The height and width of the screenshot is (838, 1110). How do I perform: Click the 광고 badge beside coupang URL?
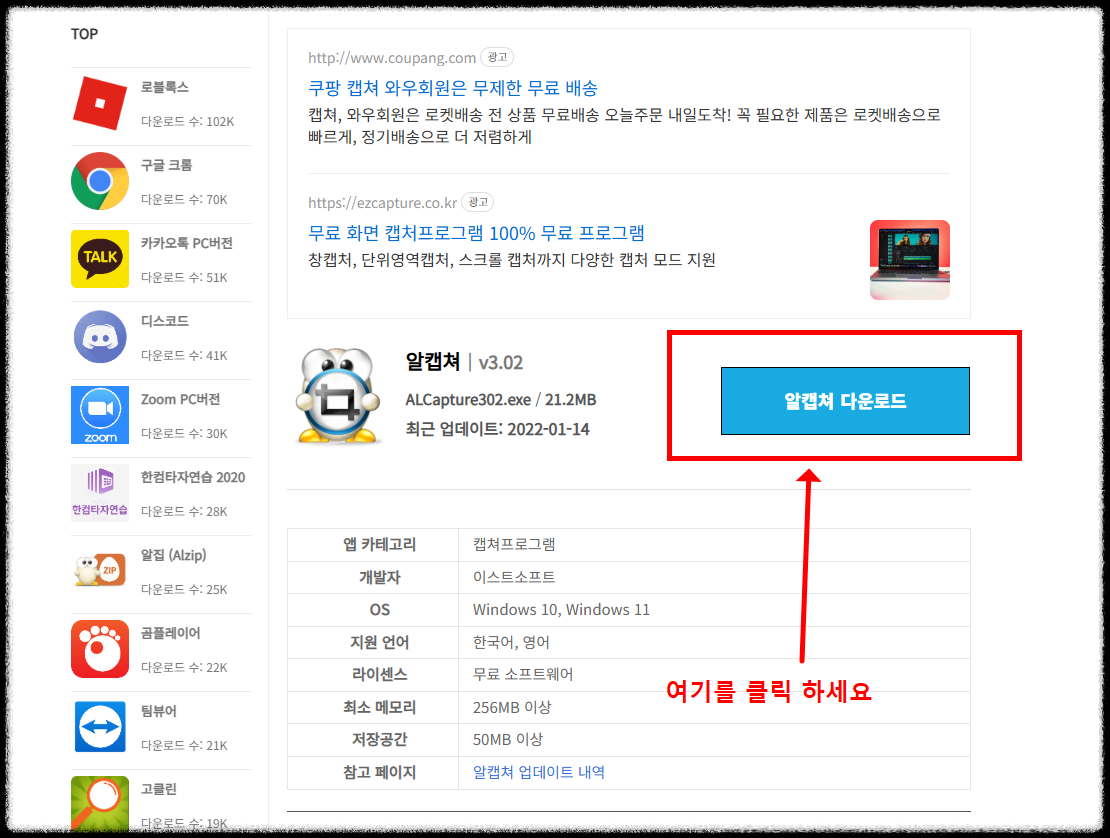click(497, 57)
